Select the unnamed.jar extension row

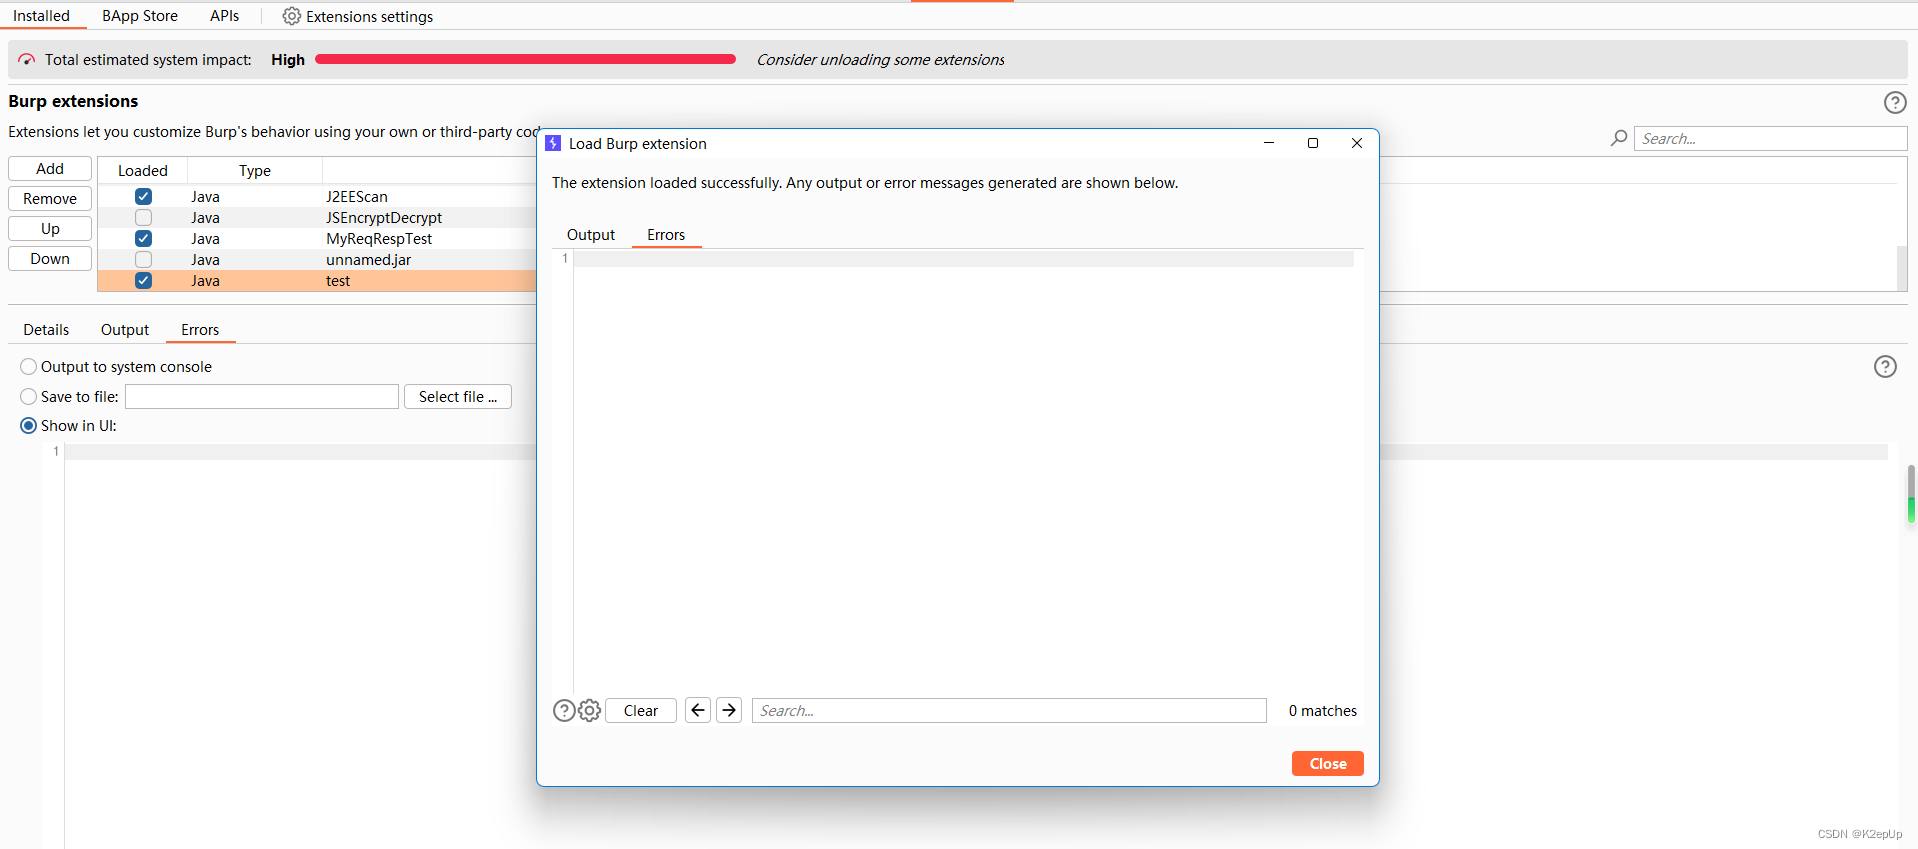317,260
